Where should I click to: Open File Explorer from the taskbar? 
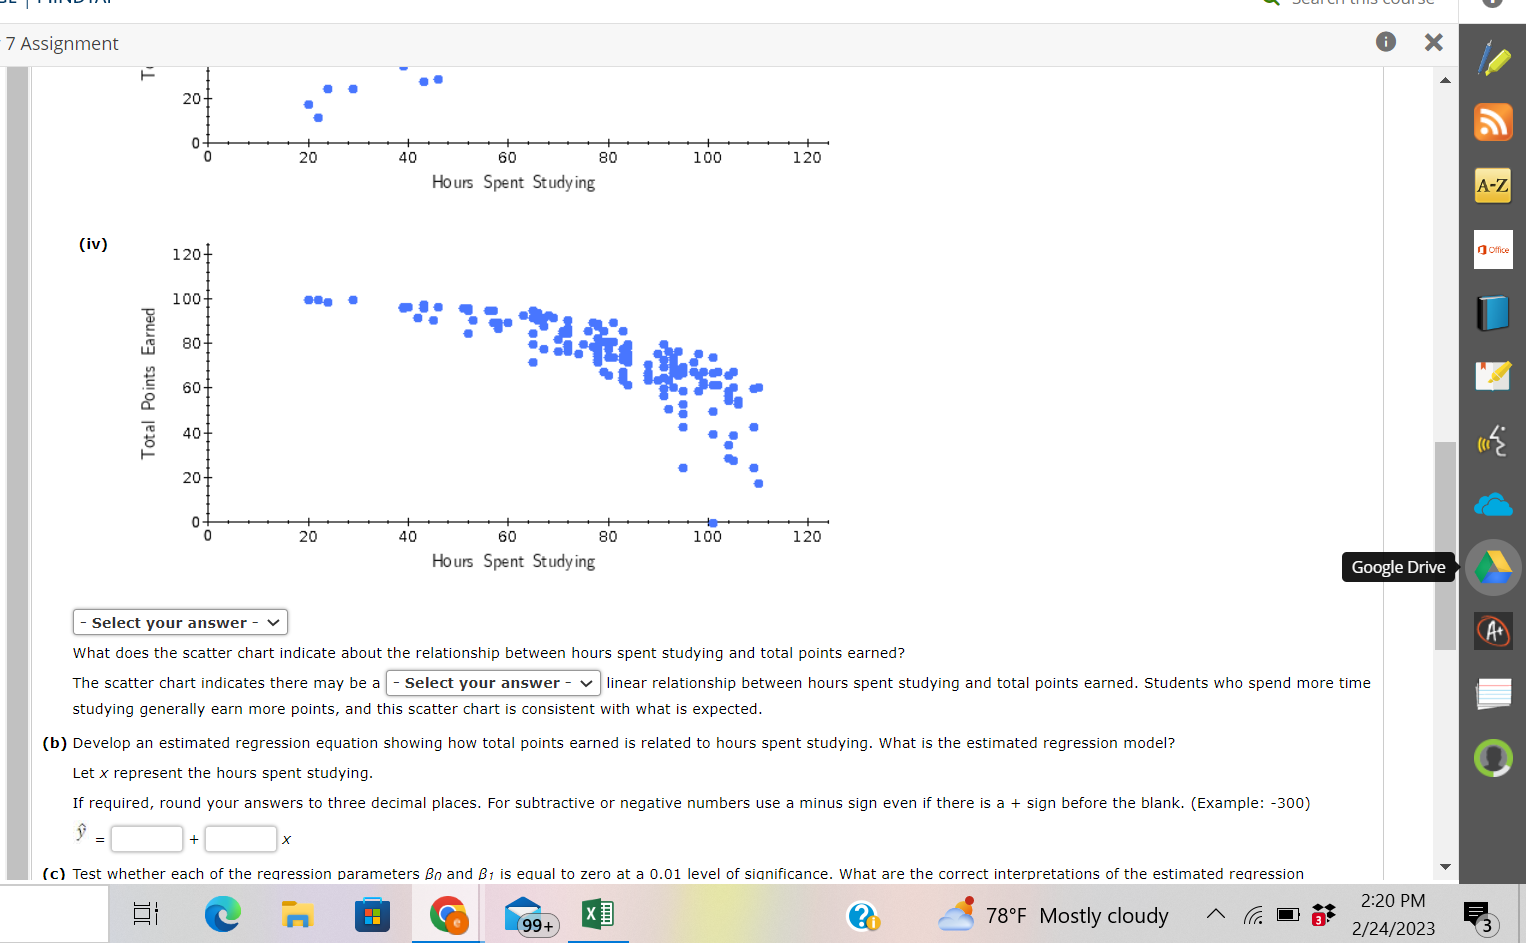297,914
